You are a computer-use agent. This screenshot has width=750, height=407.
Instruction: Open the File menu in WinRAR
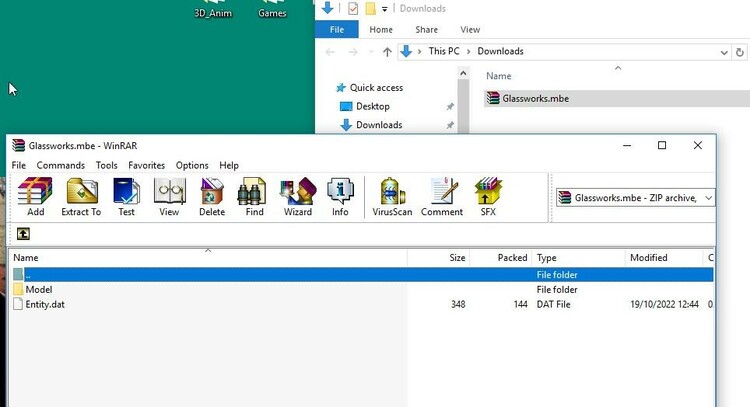(19, 165)
